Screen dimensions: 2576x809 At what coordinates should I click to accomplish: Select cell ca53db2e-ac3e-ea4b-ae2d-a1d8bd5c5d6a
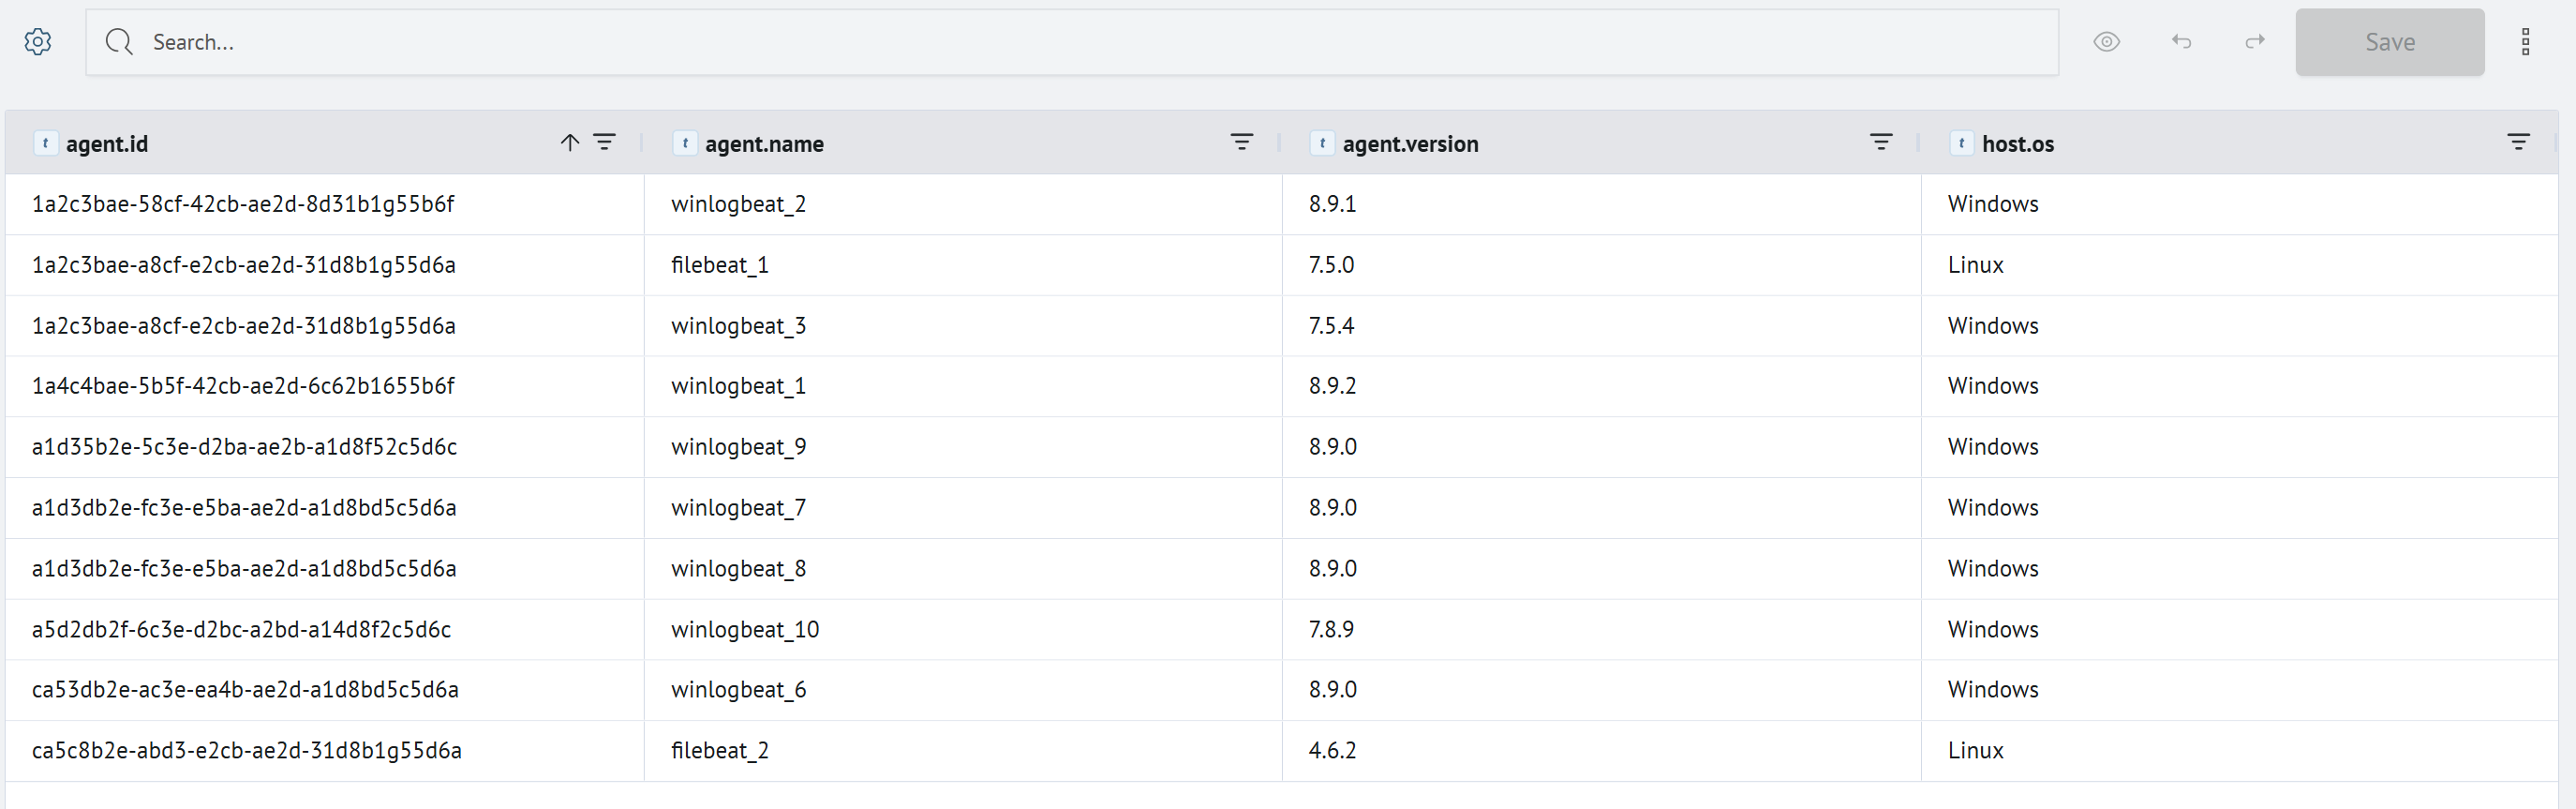325,690
